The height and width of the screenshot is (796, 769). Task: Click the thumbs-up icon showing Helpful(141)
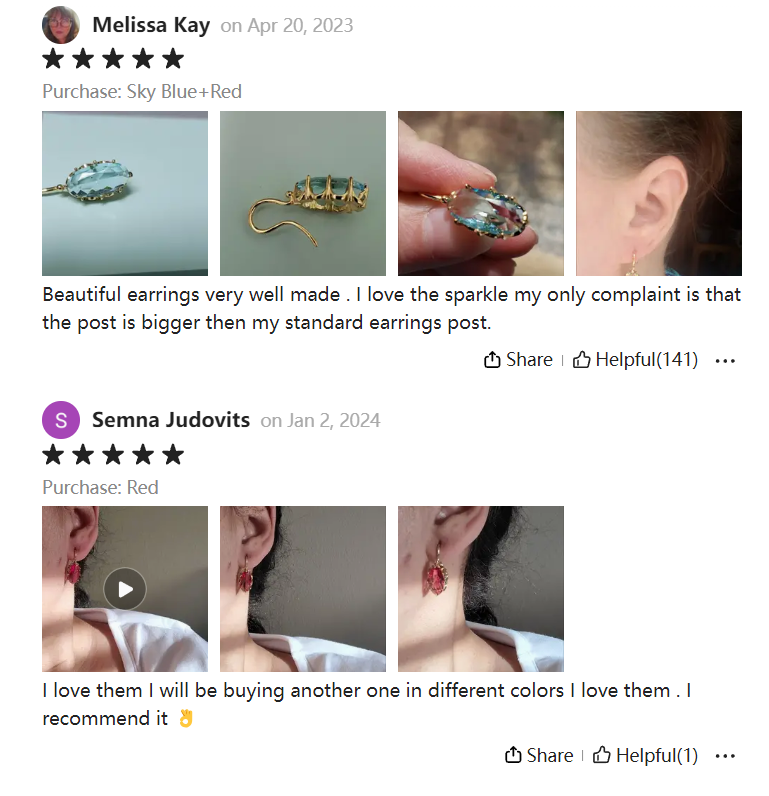coord(581,359)
